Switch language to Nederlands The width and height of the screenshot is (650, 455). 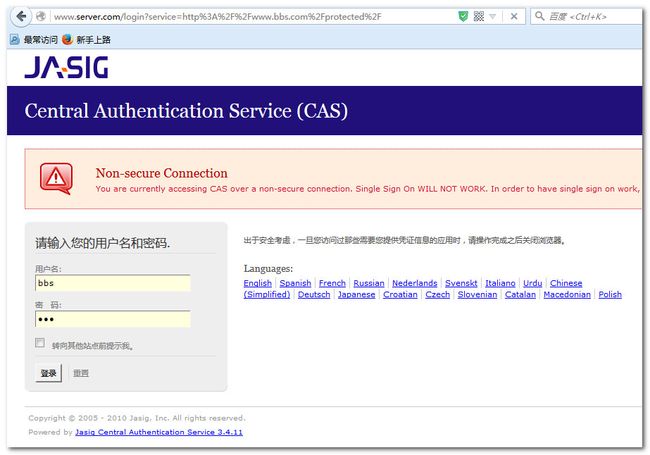point(415,283)
